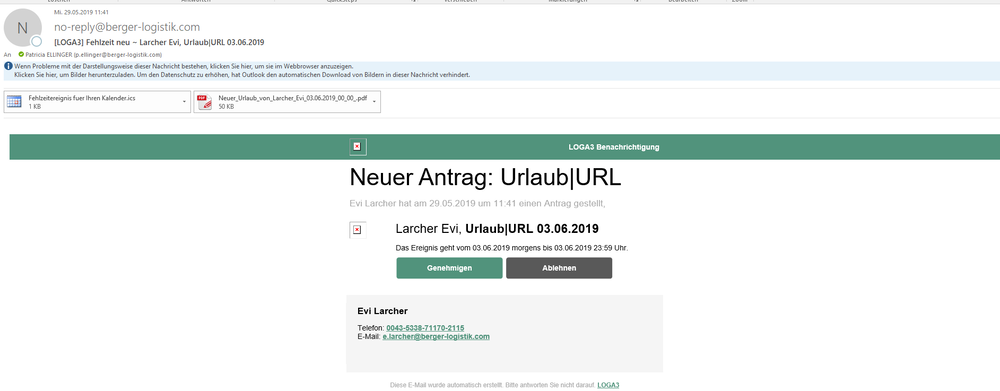1000x391 pixels.
Task: Click the gray Ablehnen button
Action: coord(559,268)
